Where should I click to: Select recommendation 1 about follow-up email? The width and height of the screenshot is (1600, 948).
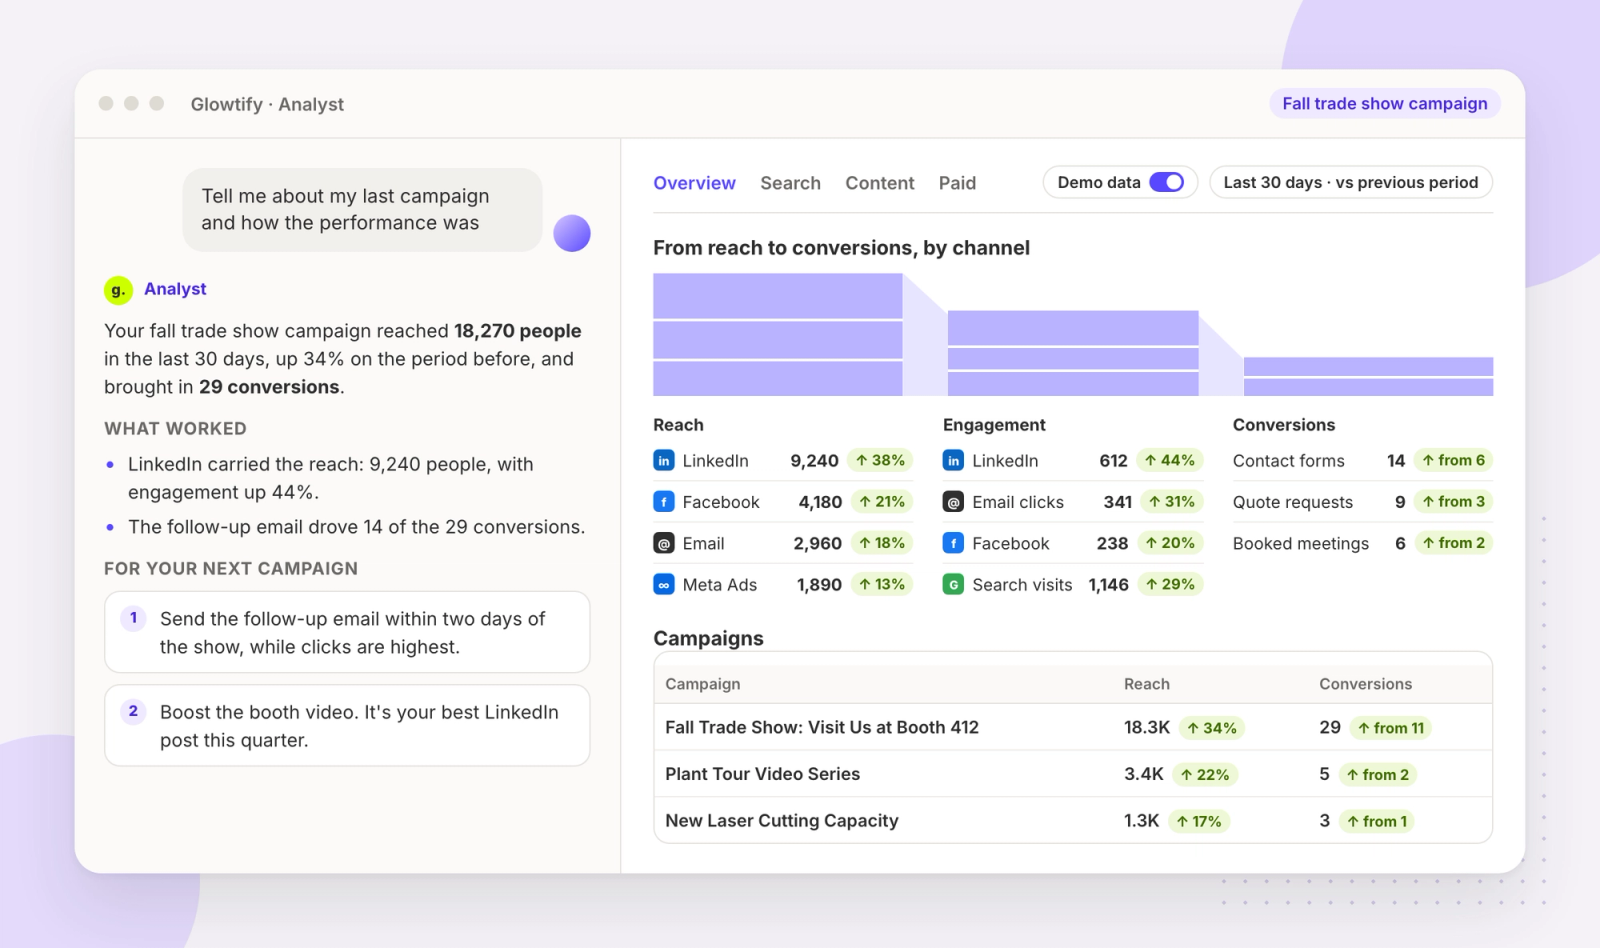point(347,632)
